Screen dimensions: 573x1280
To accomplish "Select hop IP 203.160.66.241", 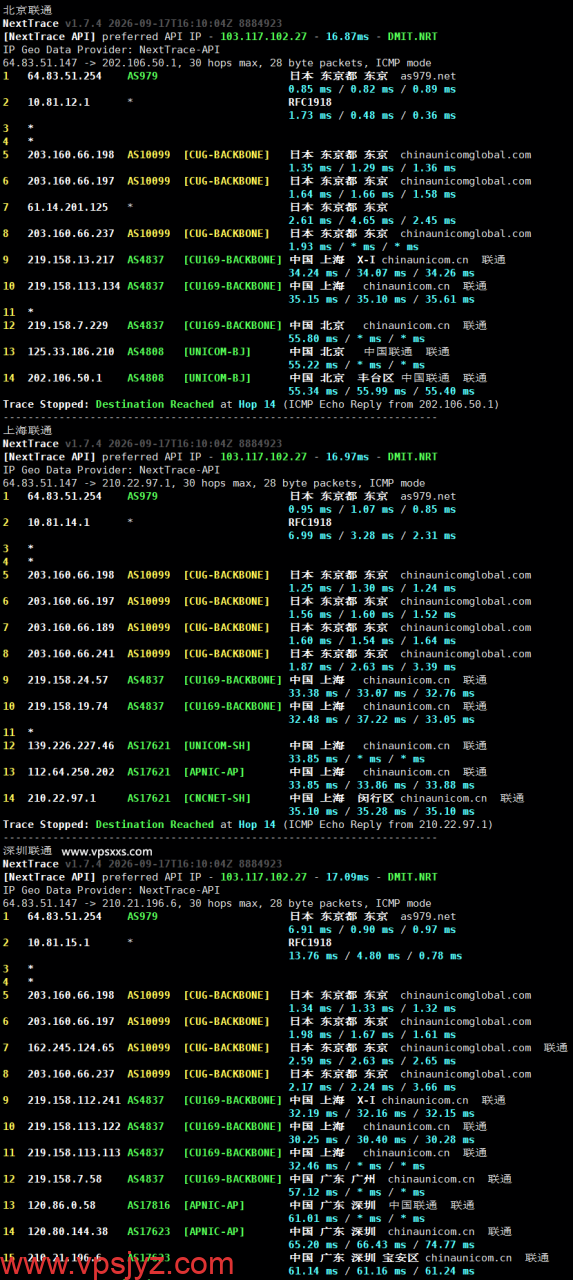I will [71, 653].
